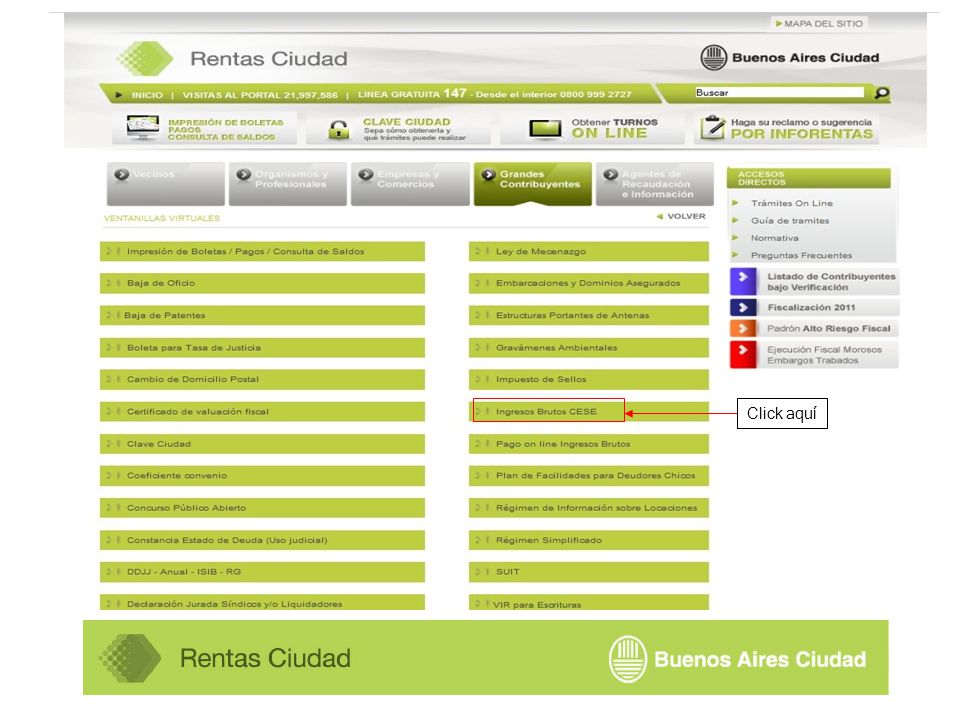
Task: Click Ley de Mecenazgo option
Action: (589, 252)
